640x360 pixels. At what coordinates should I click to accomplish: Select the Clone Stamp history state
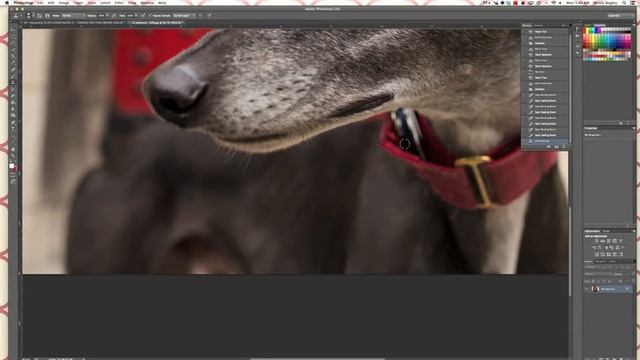pyautogui.click(x=546, y=141)
